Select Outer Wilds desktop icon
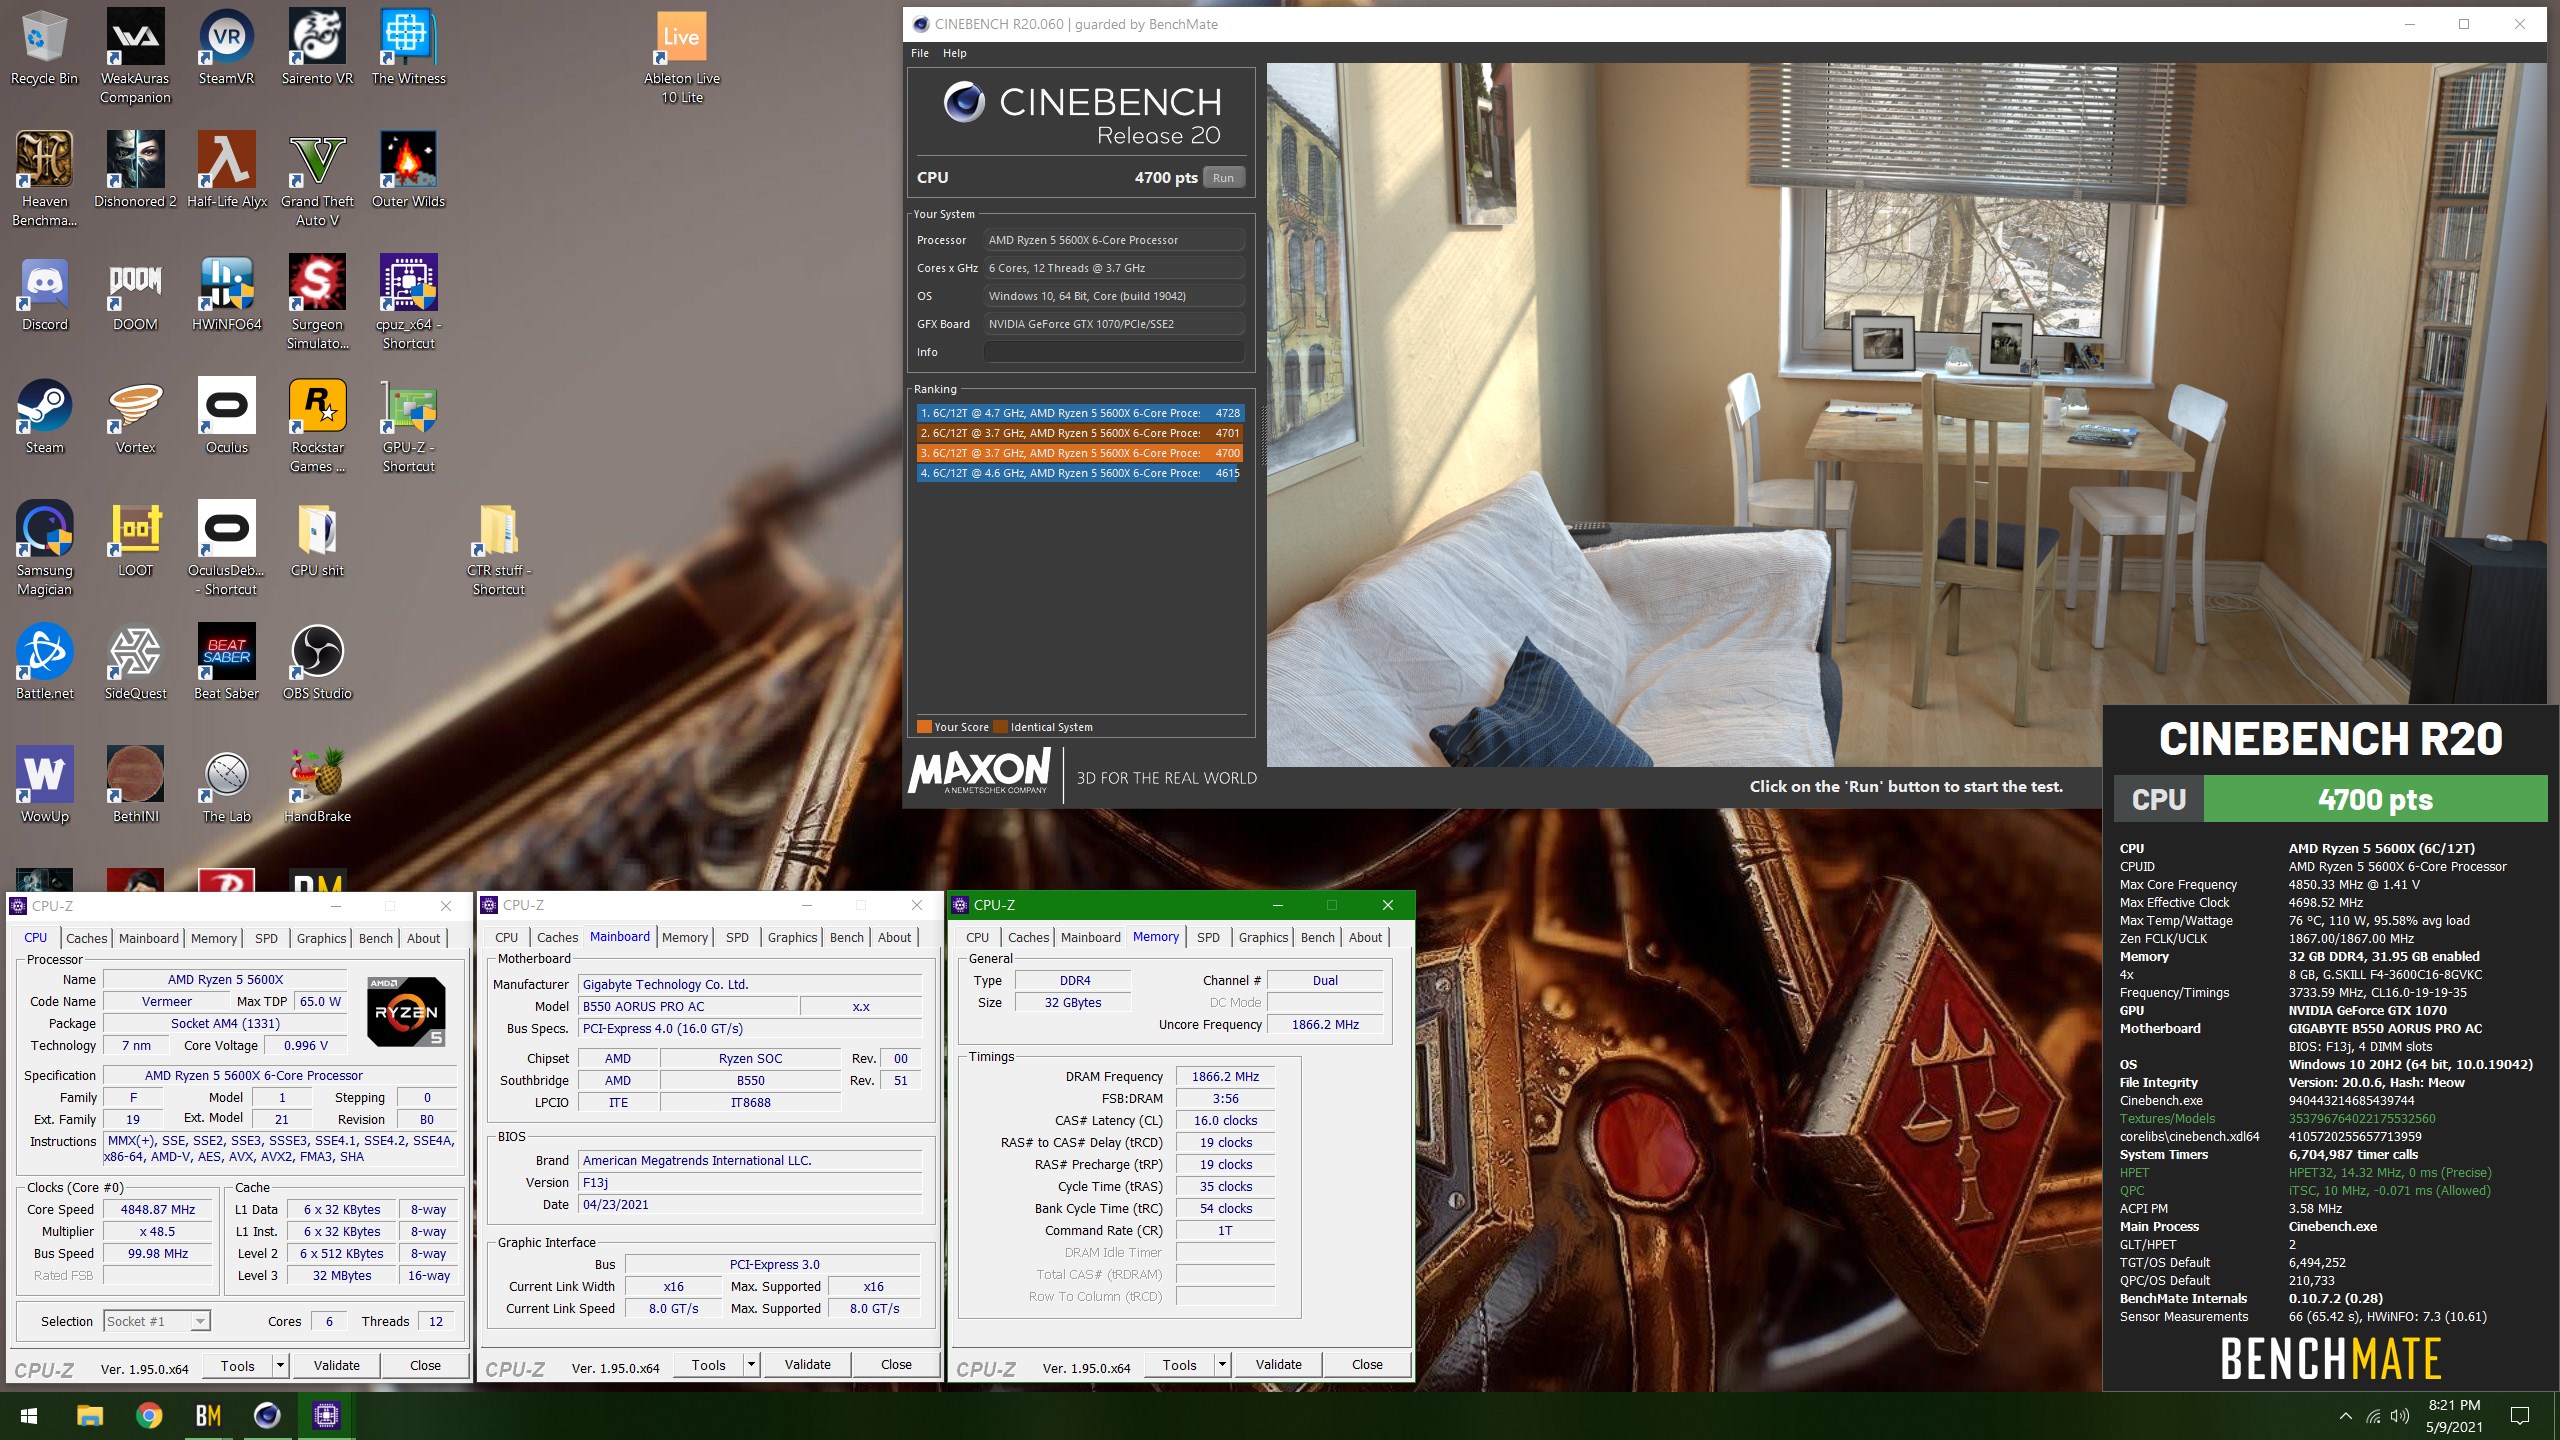2560x1440 pixels. click(x=408, y=171)
